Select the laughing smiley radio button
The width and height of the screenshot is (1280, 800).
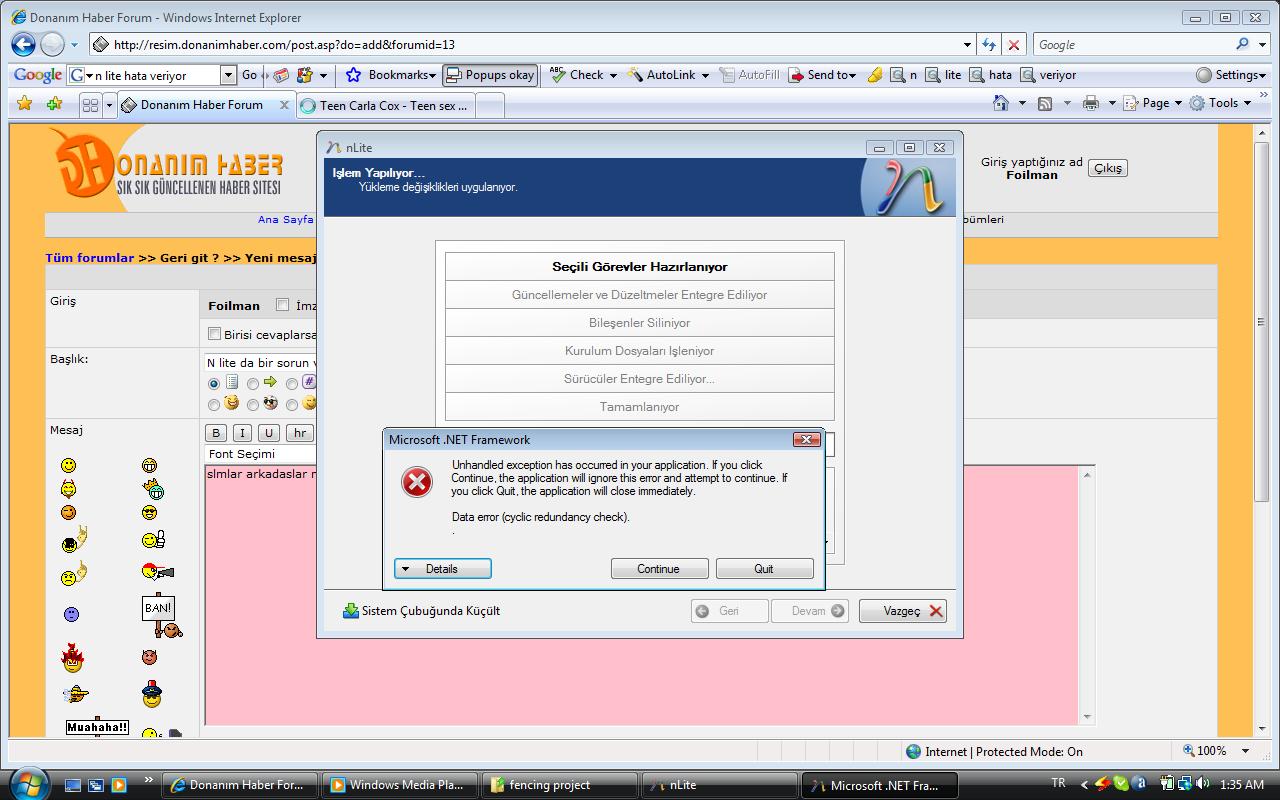(214, 405)
